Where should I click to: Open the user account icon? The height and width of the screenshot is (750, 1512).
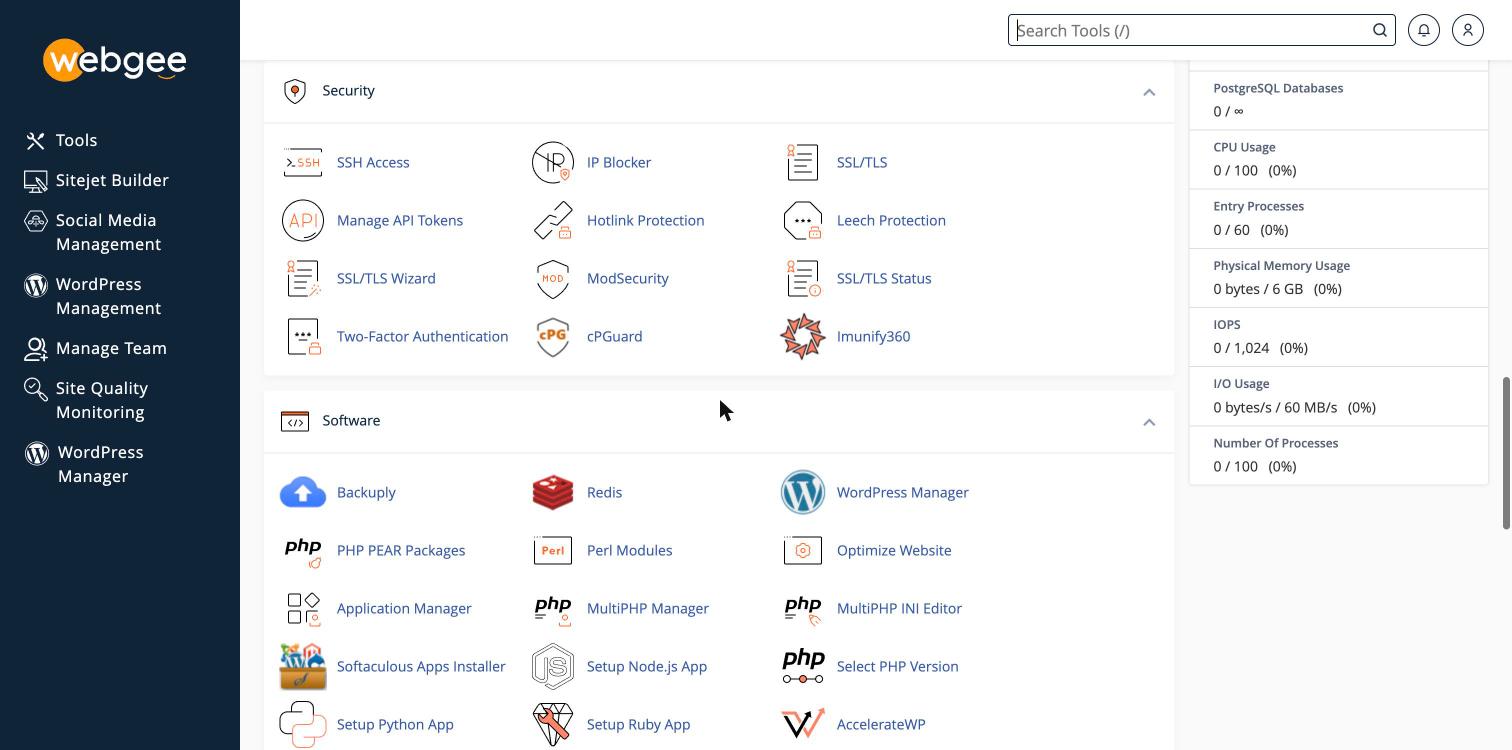tap(1468, 30)
